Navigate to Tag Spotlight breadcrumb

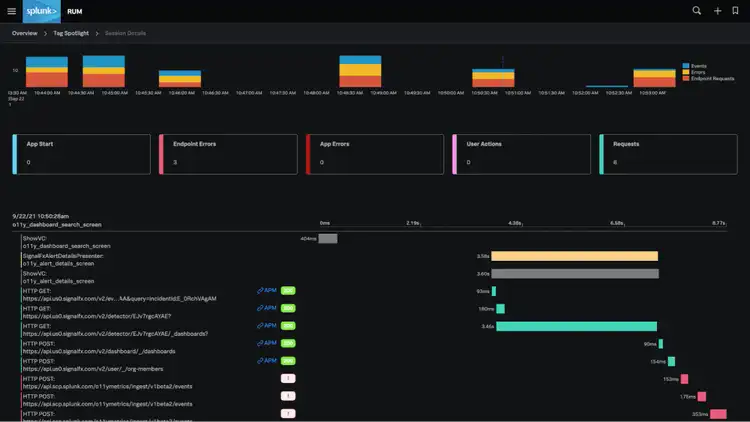click(71, 33)
